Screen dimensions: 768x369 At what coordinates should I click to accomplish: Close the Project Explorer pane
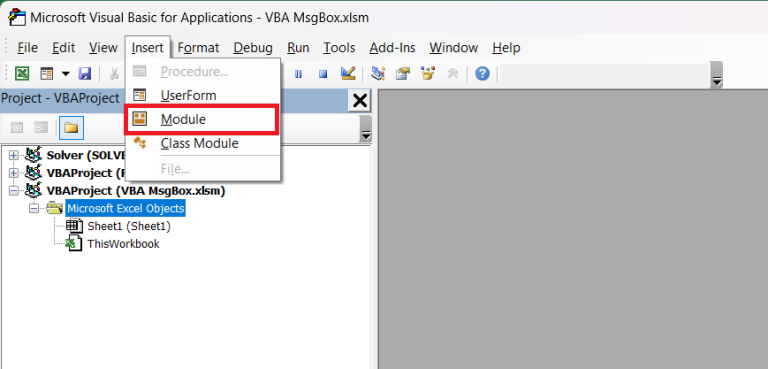tap(360, 101)
